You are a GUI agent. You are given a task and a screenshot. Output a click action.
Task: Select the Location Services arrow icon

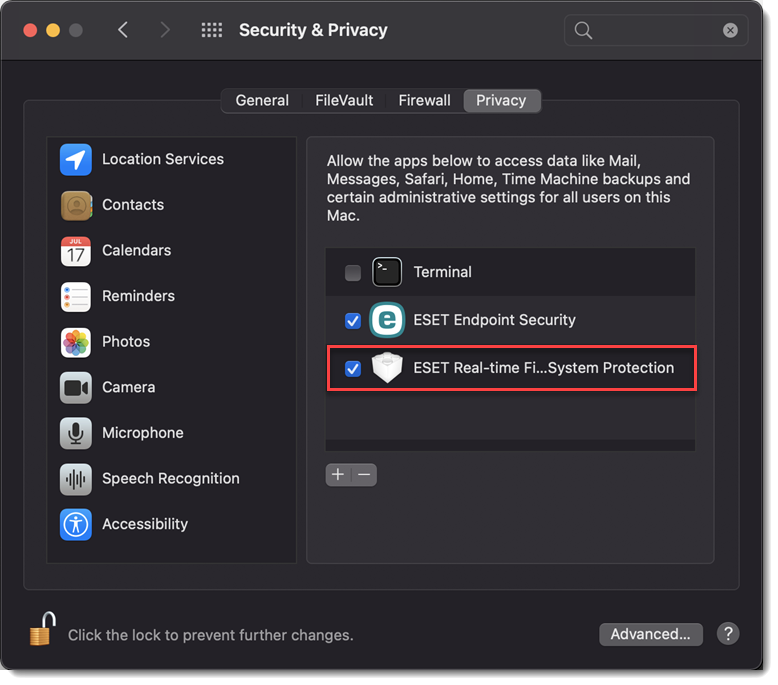click(76, 160)
